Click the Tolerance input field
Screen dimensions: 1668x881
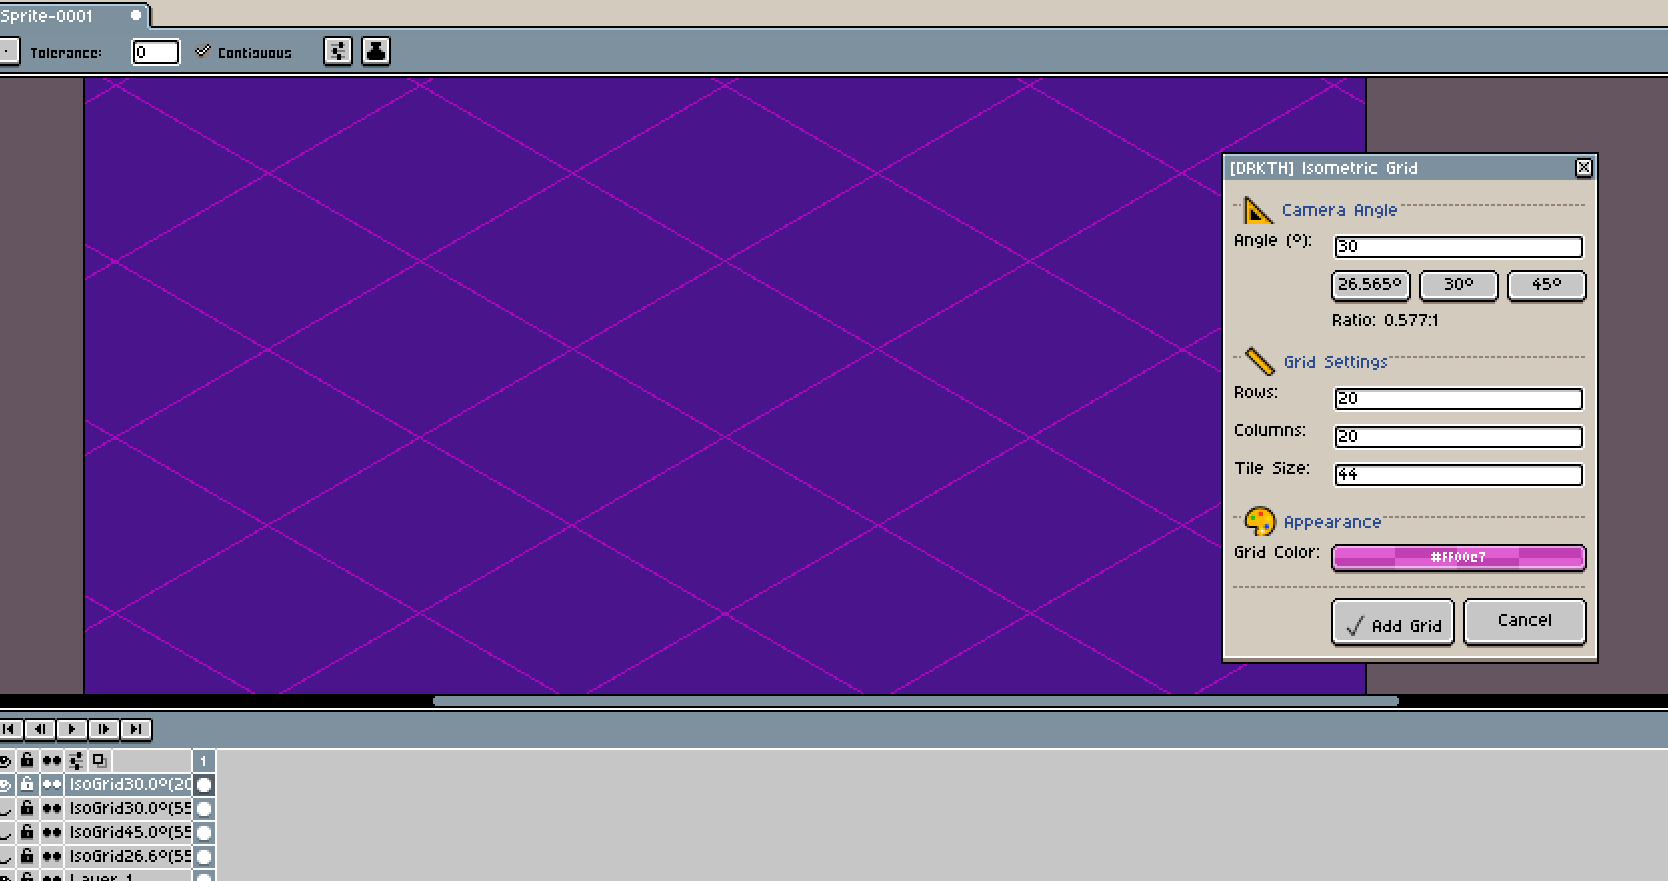coord(156,52)
